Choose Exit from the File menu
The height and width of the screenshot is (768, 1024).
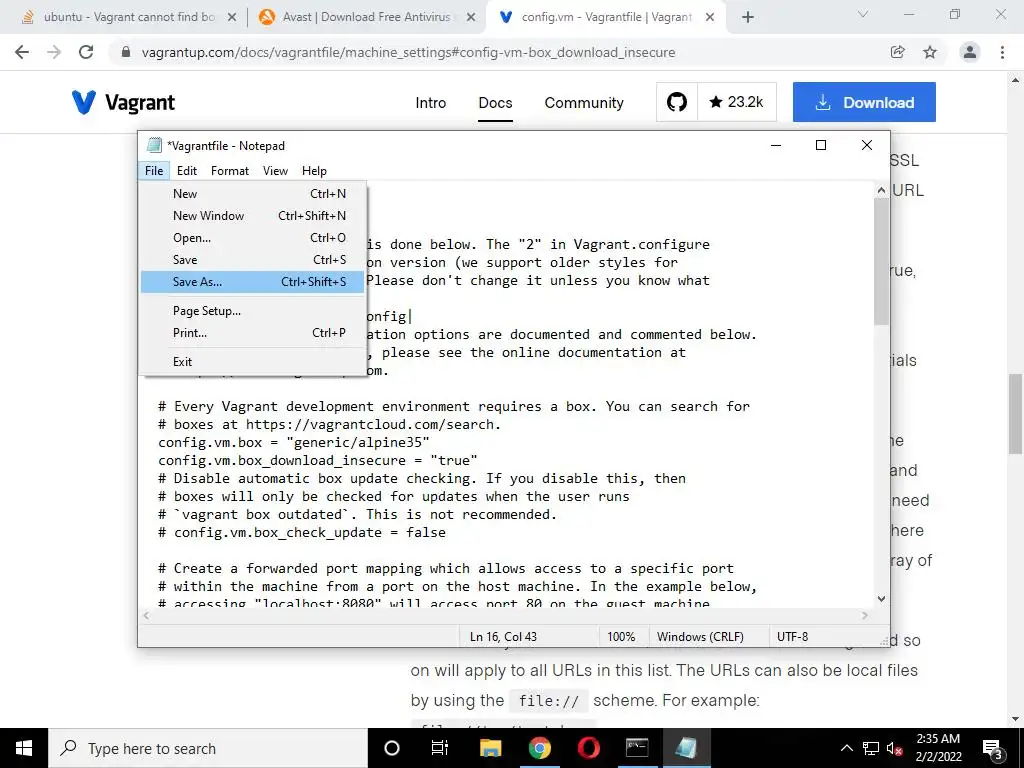click(x=253, y=361)
